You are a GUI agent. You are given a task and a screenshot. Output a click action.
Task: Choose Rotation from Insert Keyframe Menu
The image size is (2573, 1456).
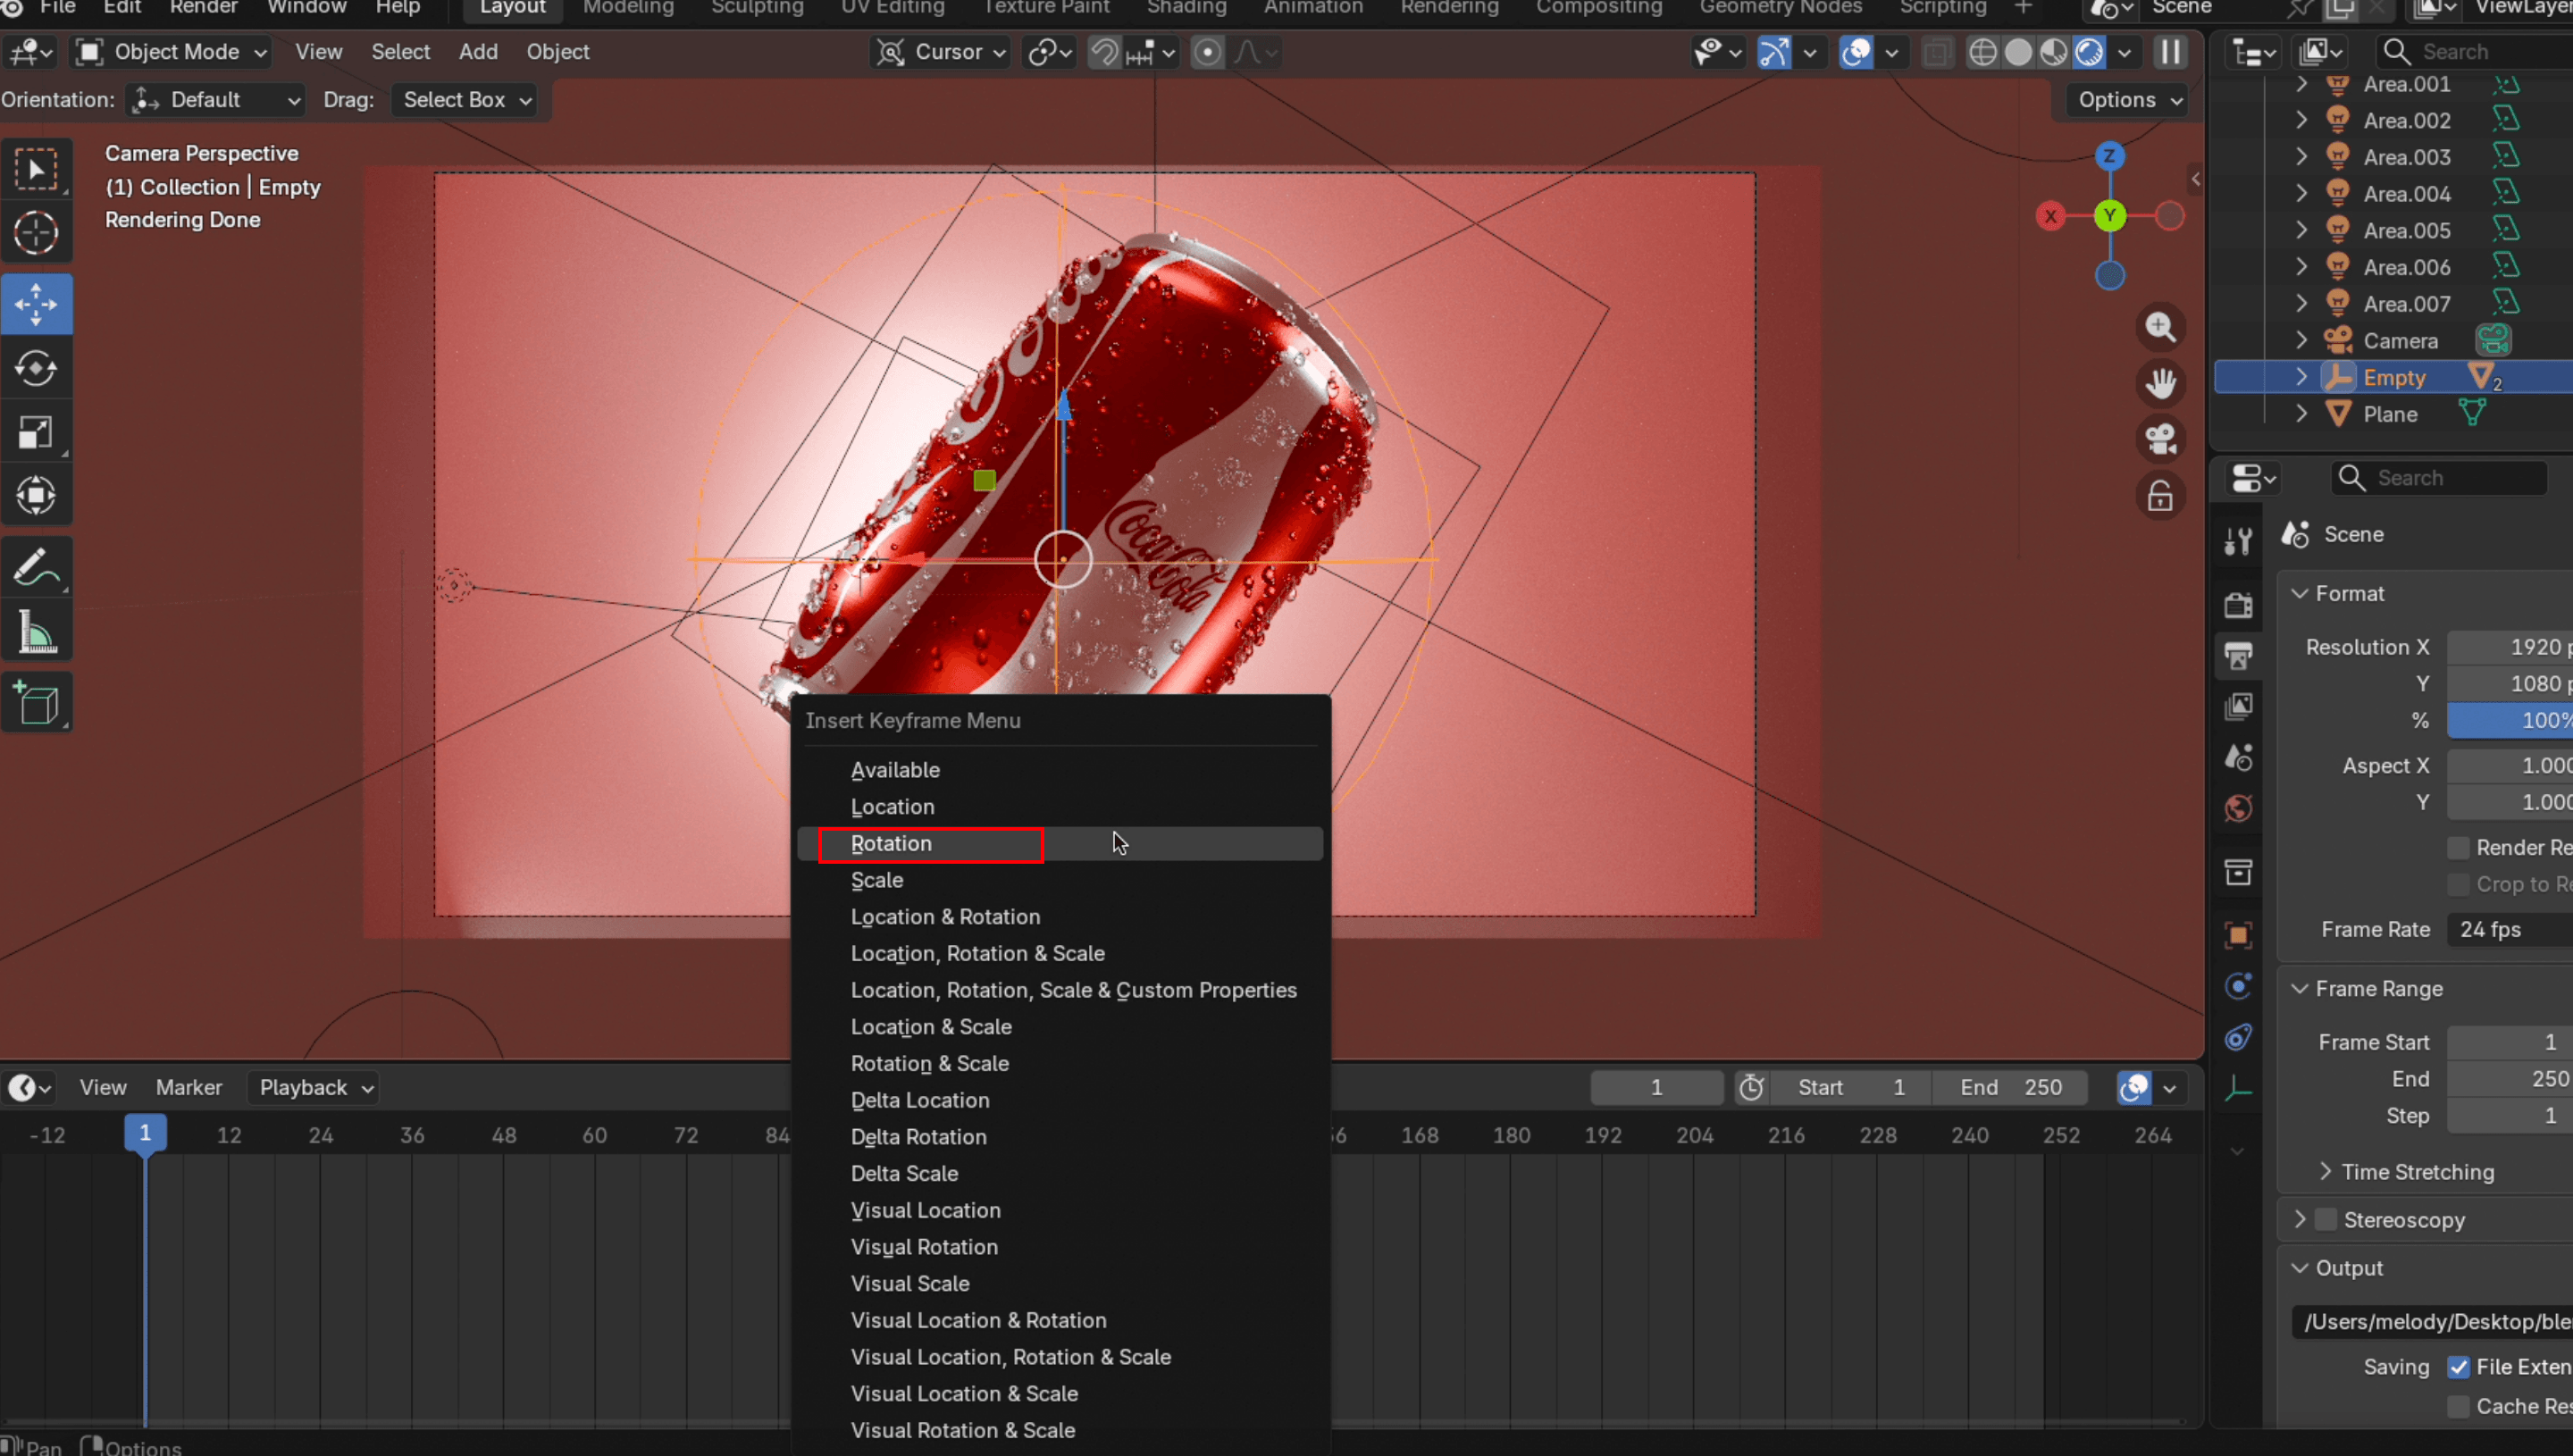coord(1060,844)
